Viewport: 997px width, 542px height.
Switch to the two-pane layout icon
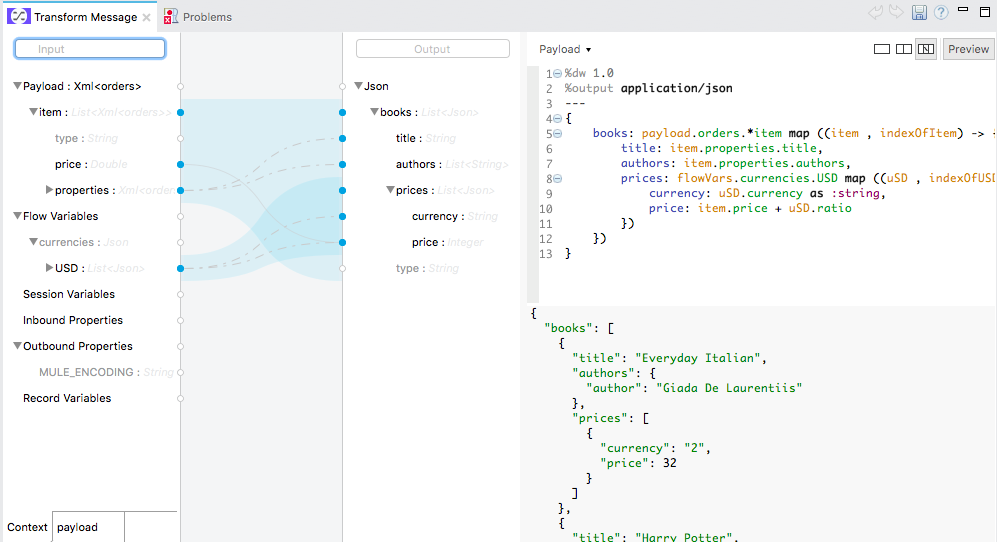pos(903,49)
